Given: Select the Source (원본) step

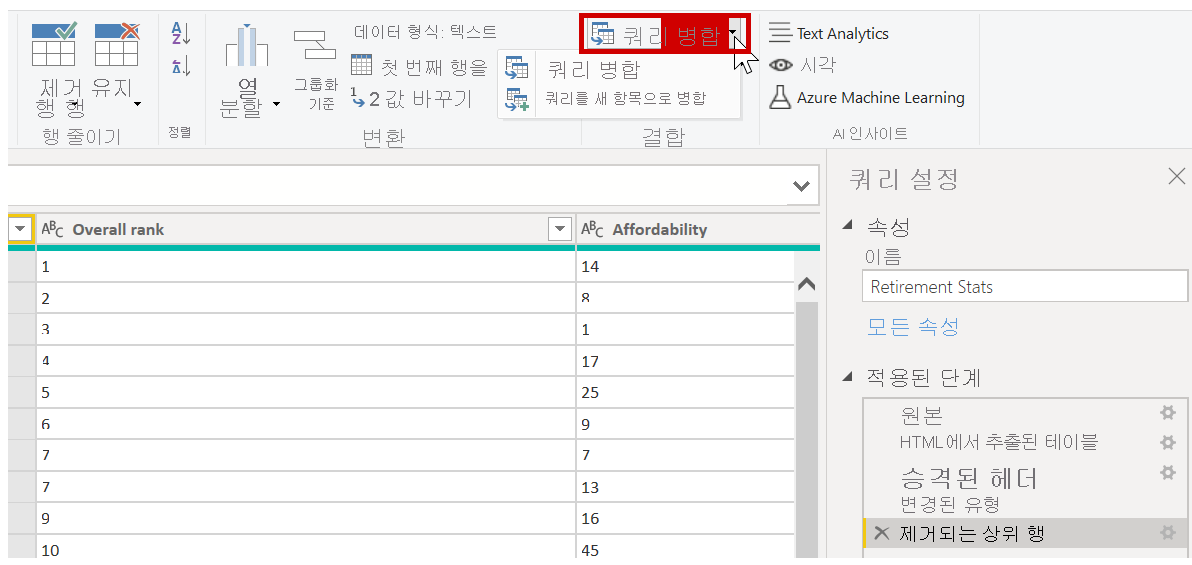Looking at the screenshot, I should point(921,414).
